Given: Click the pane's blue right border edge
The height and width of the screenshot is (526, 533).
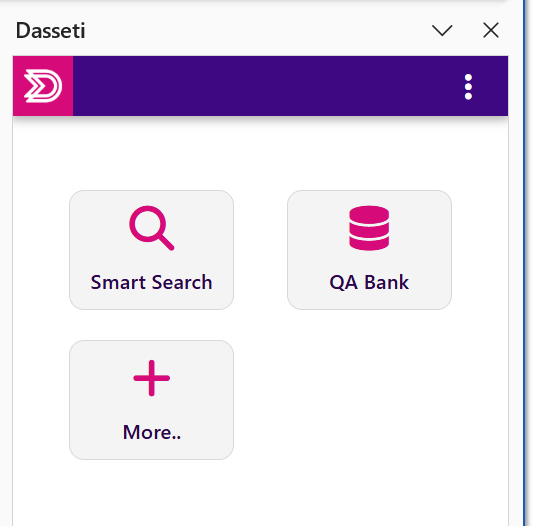Looking at the screenshot, I should (x=525, y=263).
